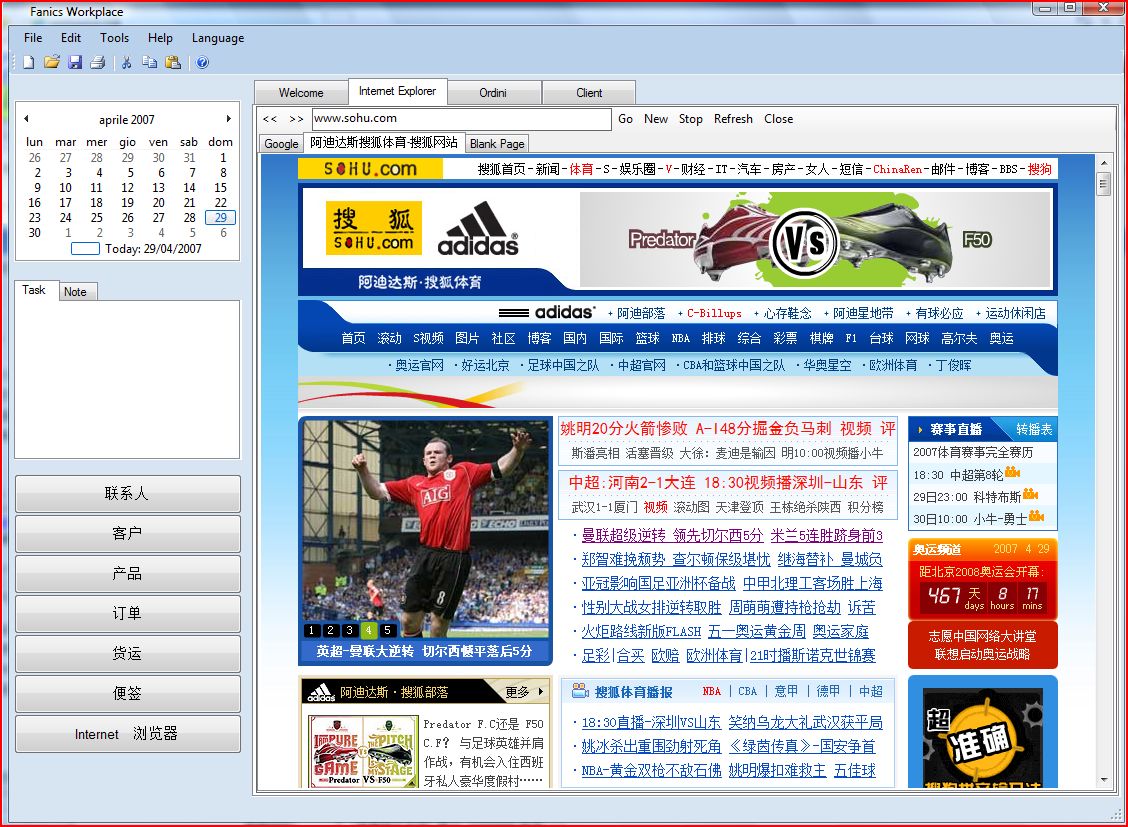Go to previous month in calendar
The height and width of the screenshot is (827, 1128).
click(x=27, y=119)
